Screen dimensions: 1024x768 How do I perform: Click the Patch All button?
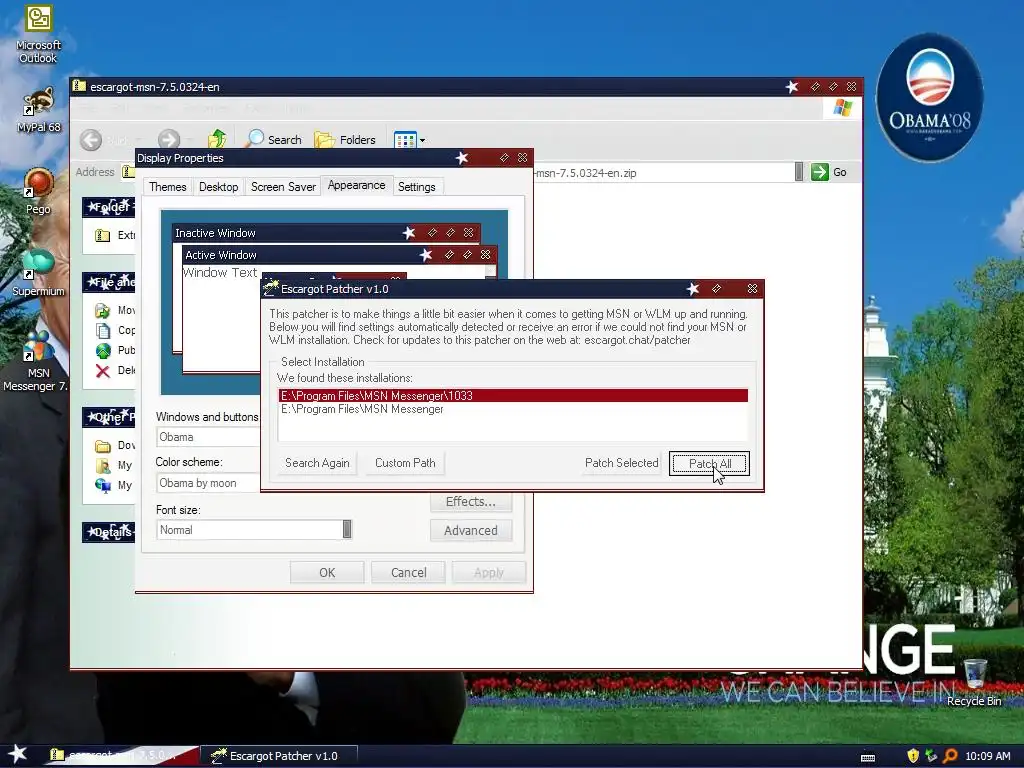click(x=709, y=463)
